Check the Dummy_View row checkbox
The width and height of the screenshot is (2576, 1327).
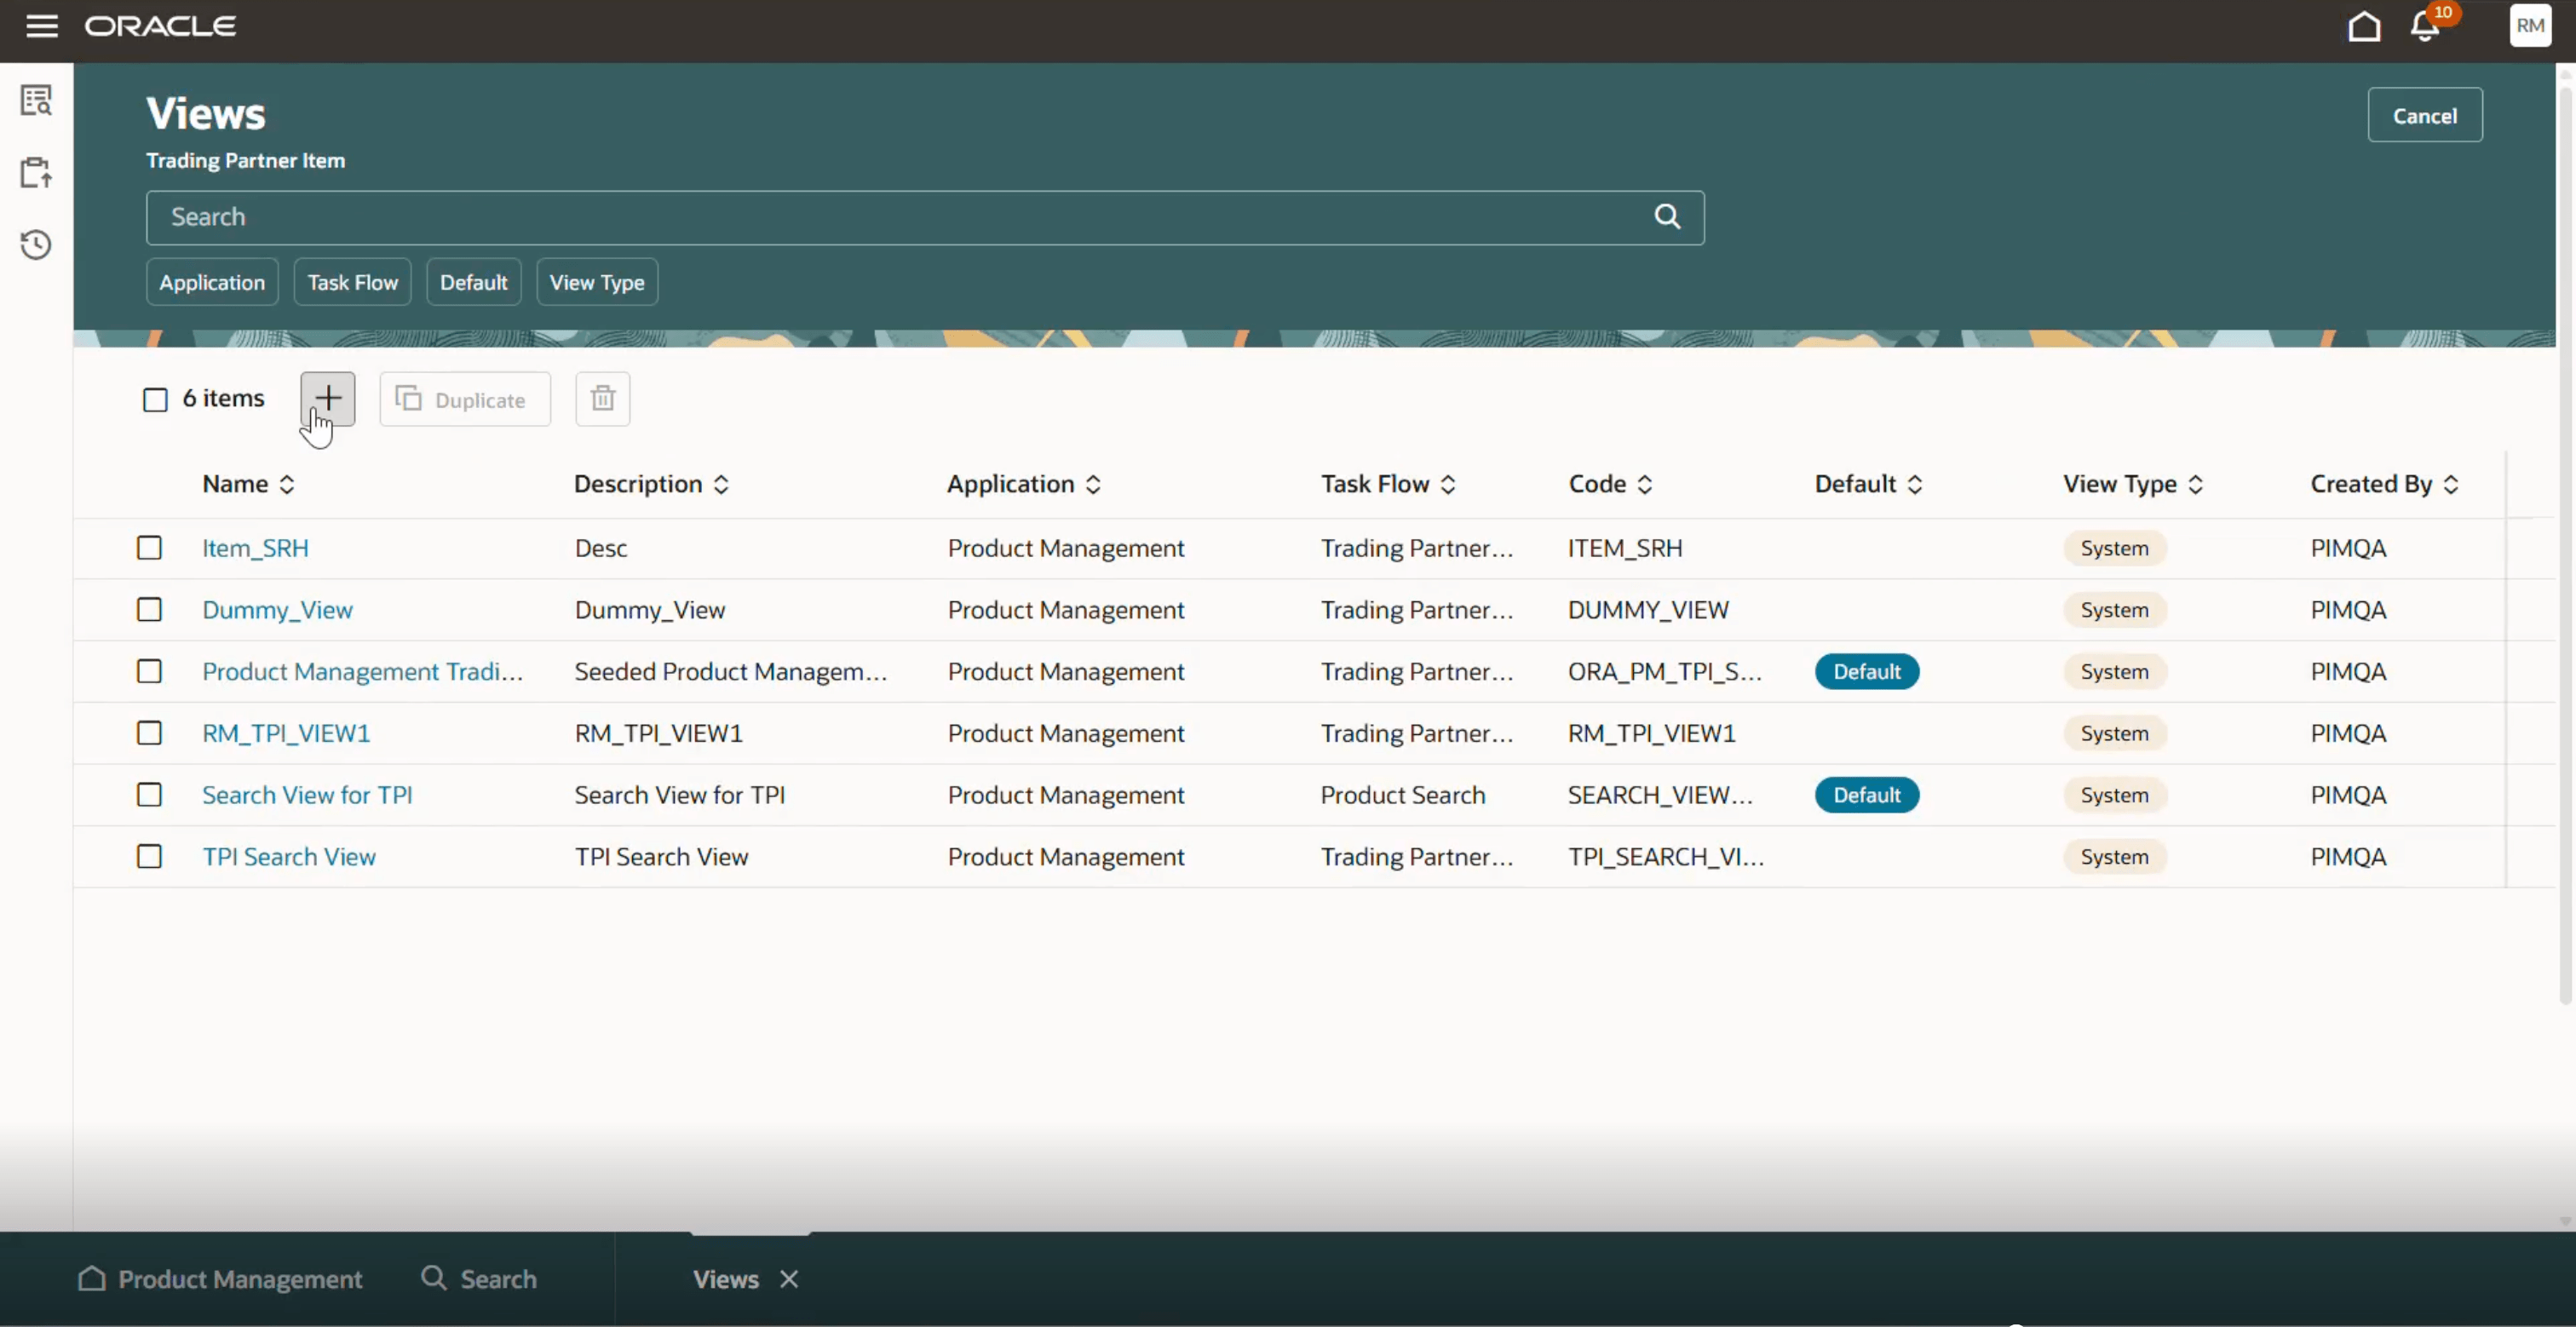[150, 610]
